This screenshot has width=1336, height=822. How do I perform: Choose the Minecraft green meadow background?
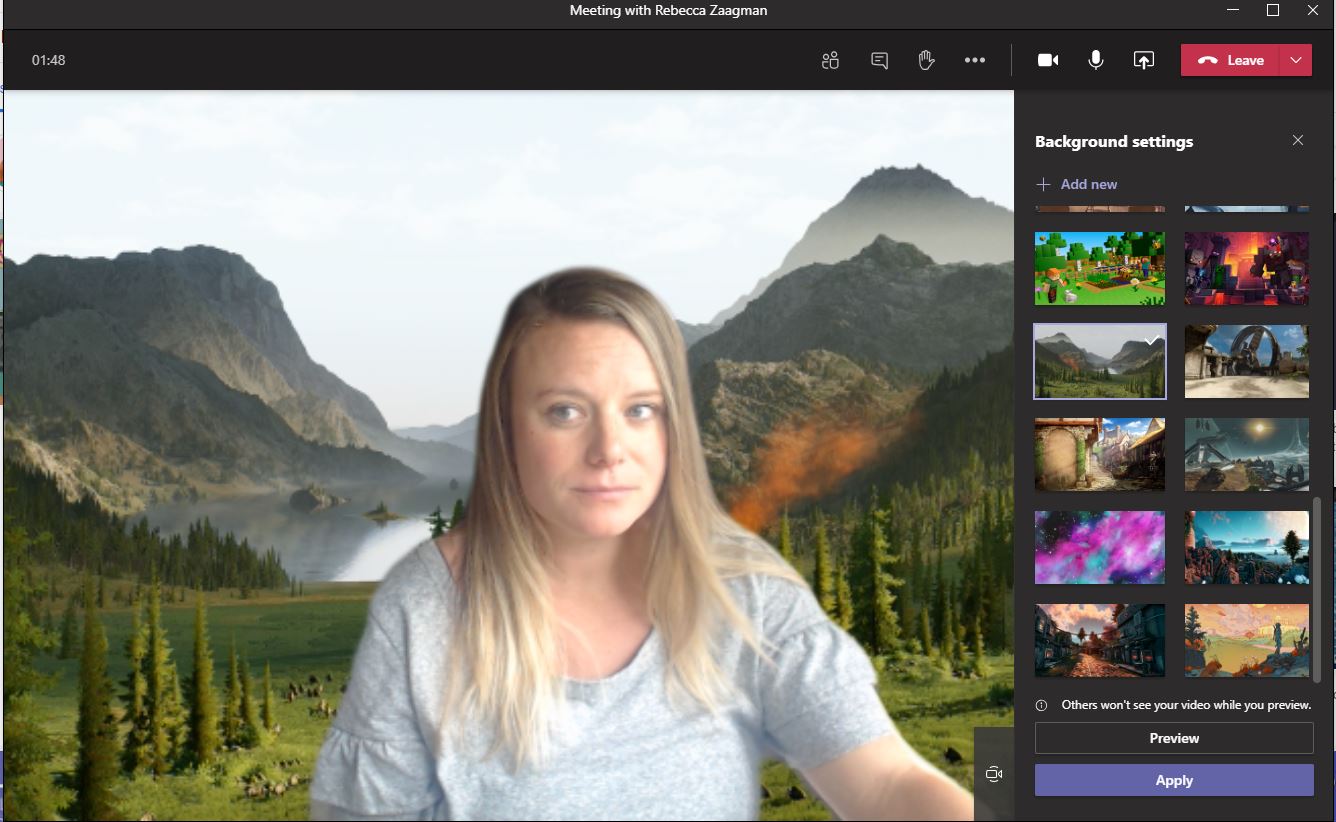[x=1100, y=268]
